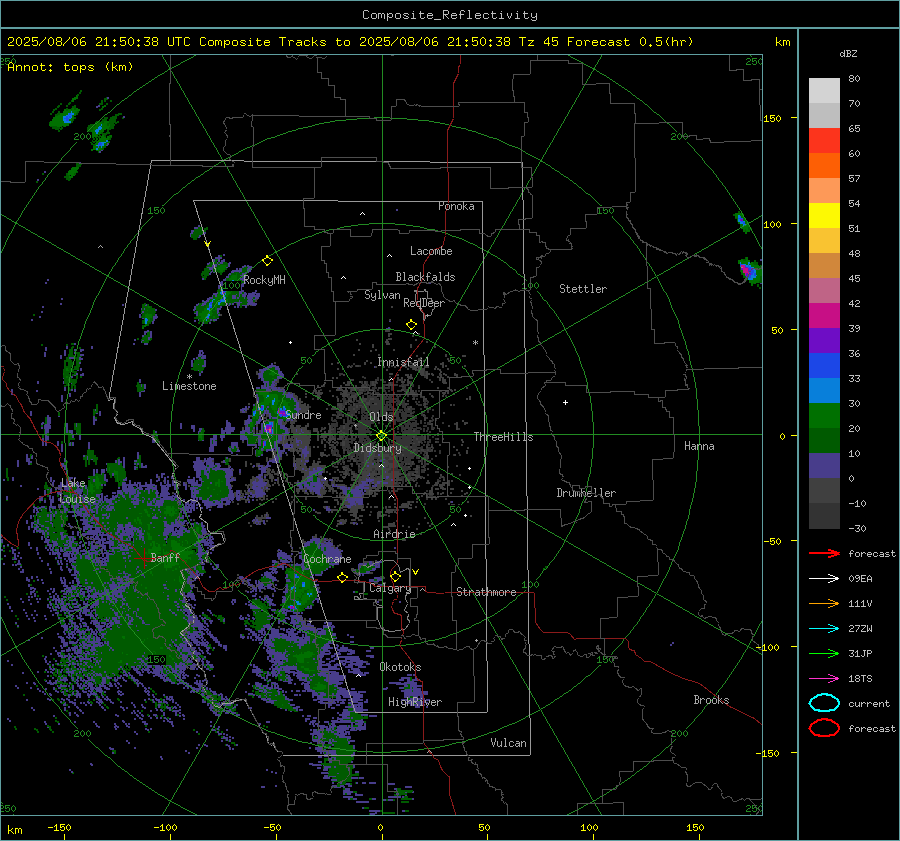
Task: Click the yellow diamond marker beside RockyMH
Action: 267,261
